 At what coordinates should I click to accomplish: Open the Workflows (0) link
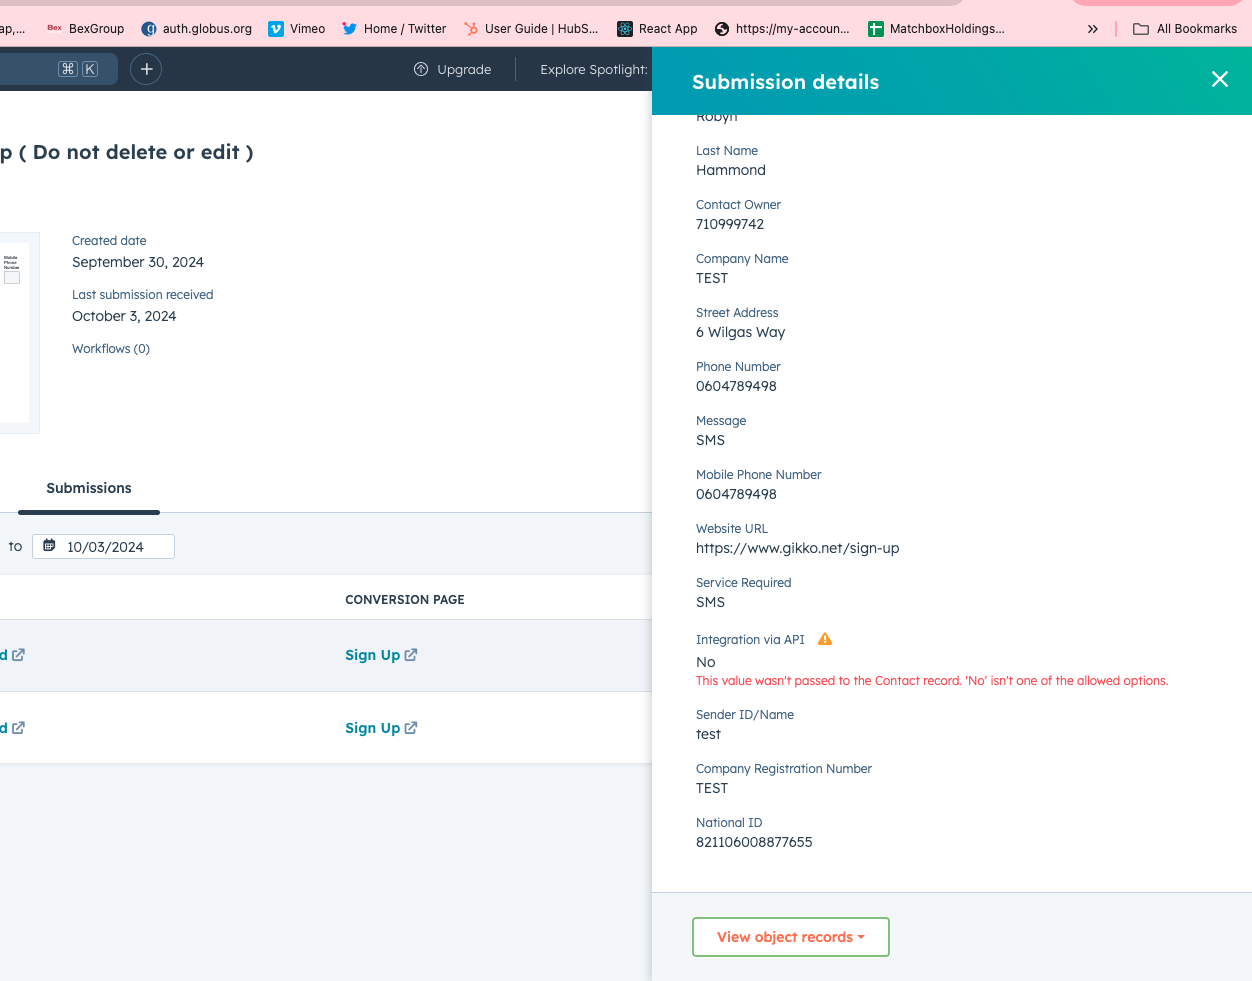pos(111,349)
